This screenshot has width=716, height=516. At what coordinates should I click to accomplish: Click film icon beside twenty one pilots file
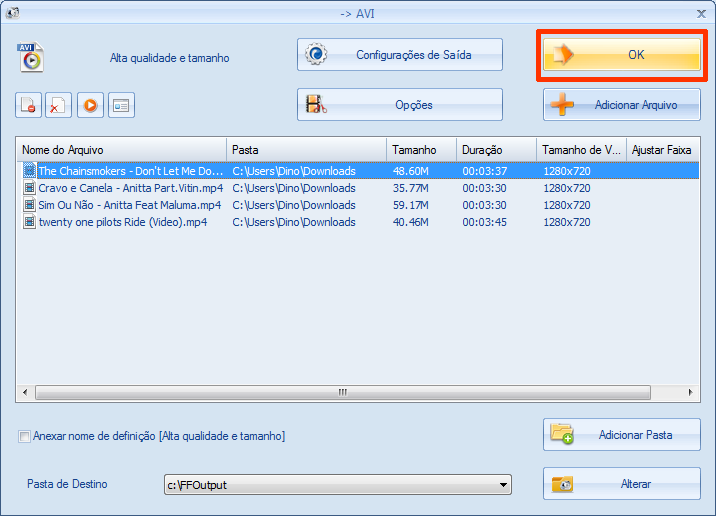click(29, 222)
